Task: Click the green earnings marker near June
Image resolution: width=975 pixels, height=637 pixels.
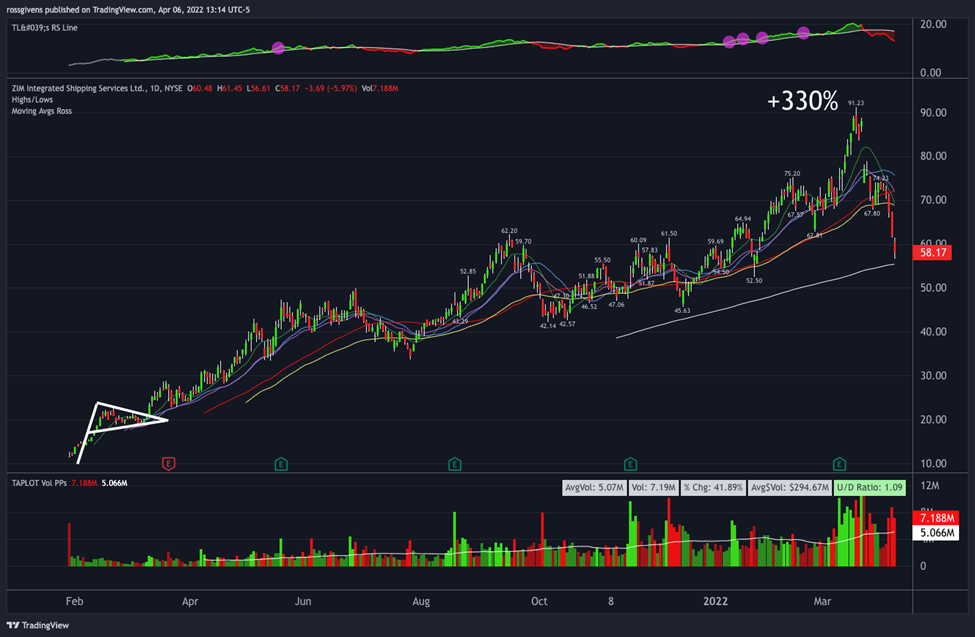Action: (281, 463)
